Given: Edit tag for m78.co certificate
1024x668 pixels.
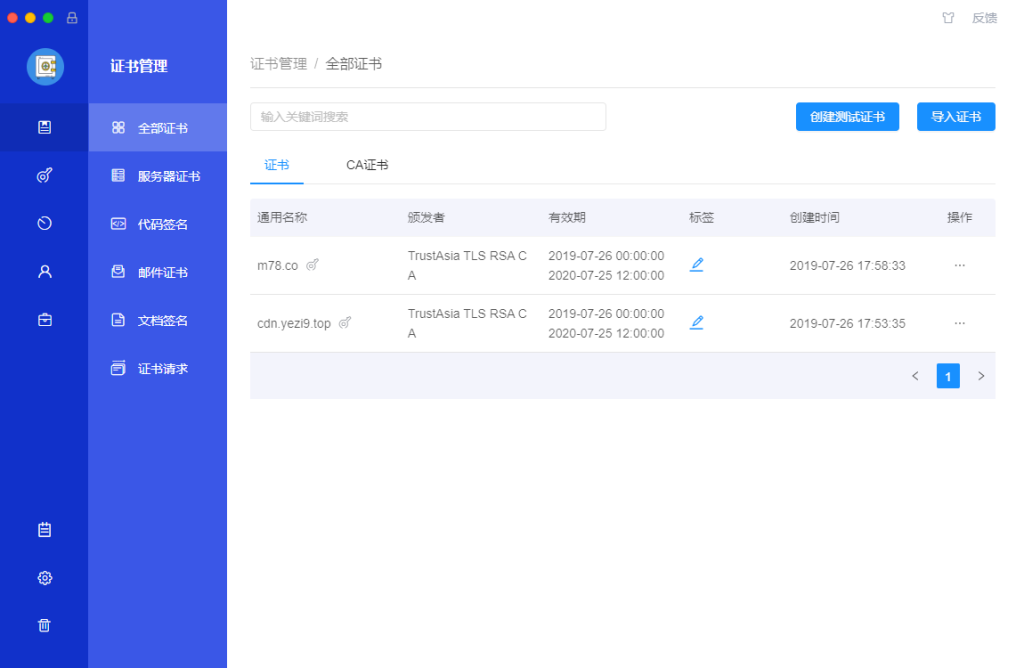Looking at the screenshot, I should [697, 264].
